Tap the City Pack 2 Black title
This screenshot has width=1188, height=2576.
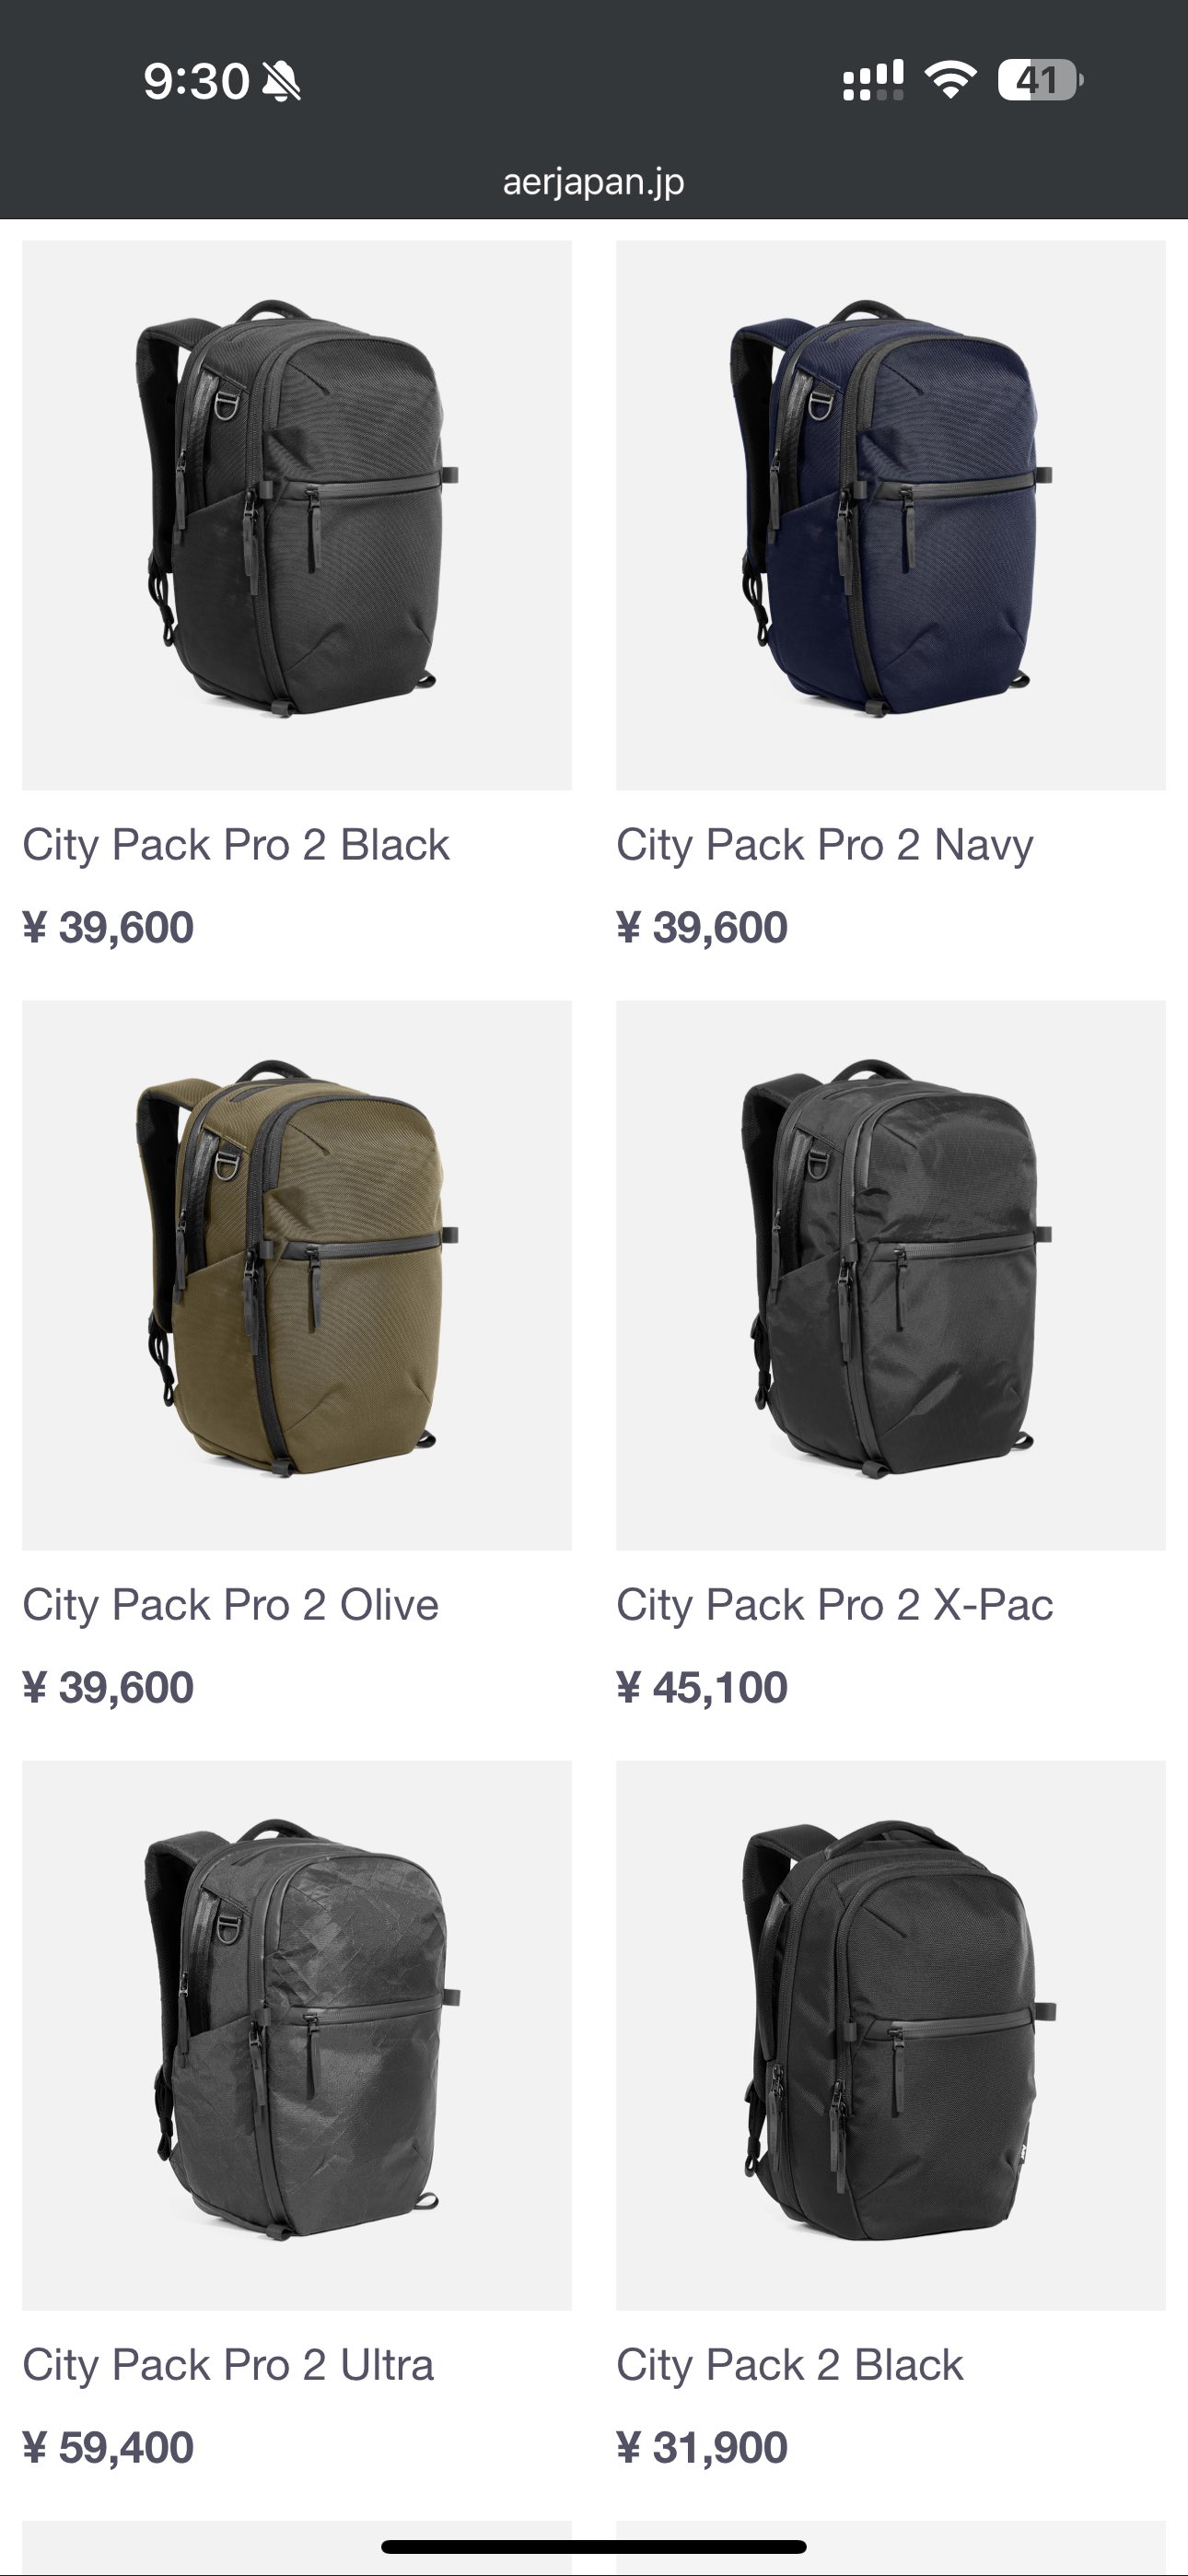click(790, 2365)
